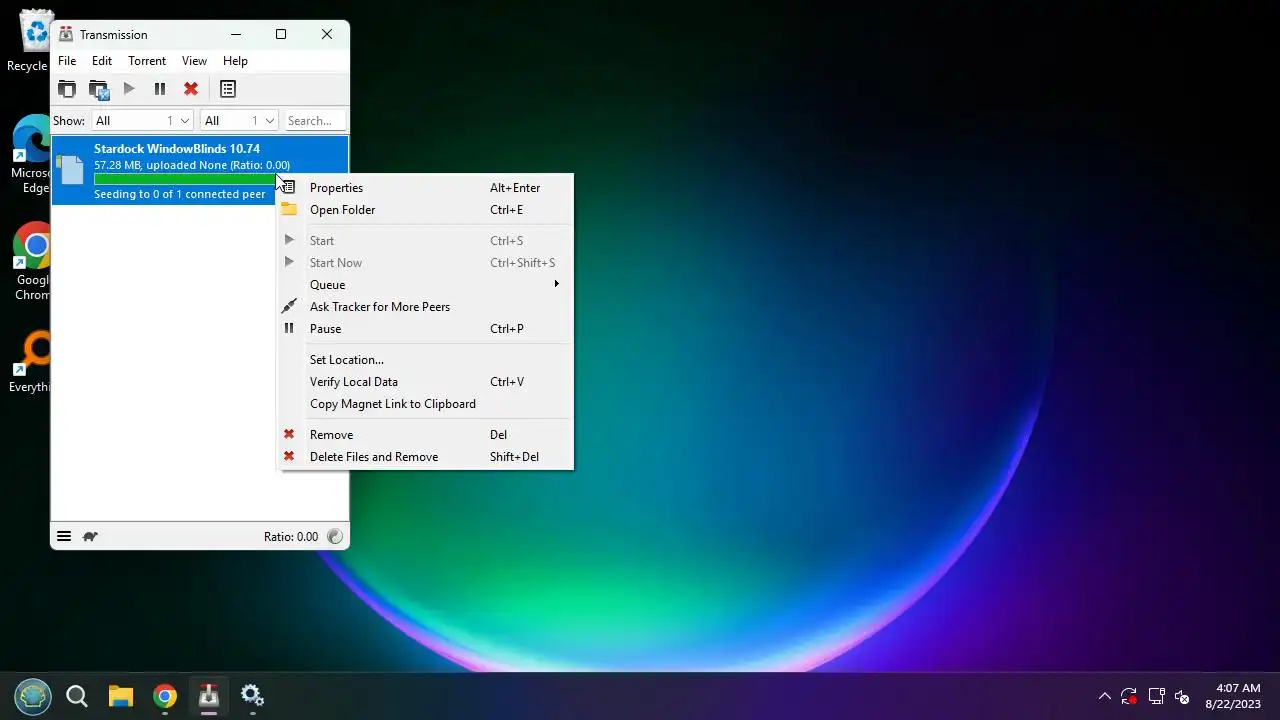Click the Settings gear taskbar icon

(x=253, y=696)
